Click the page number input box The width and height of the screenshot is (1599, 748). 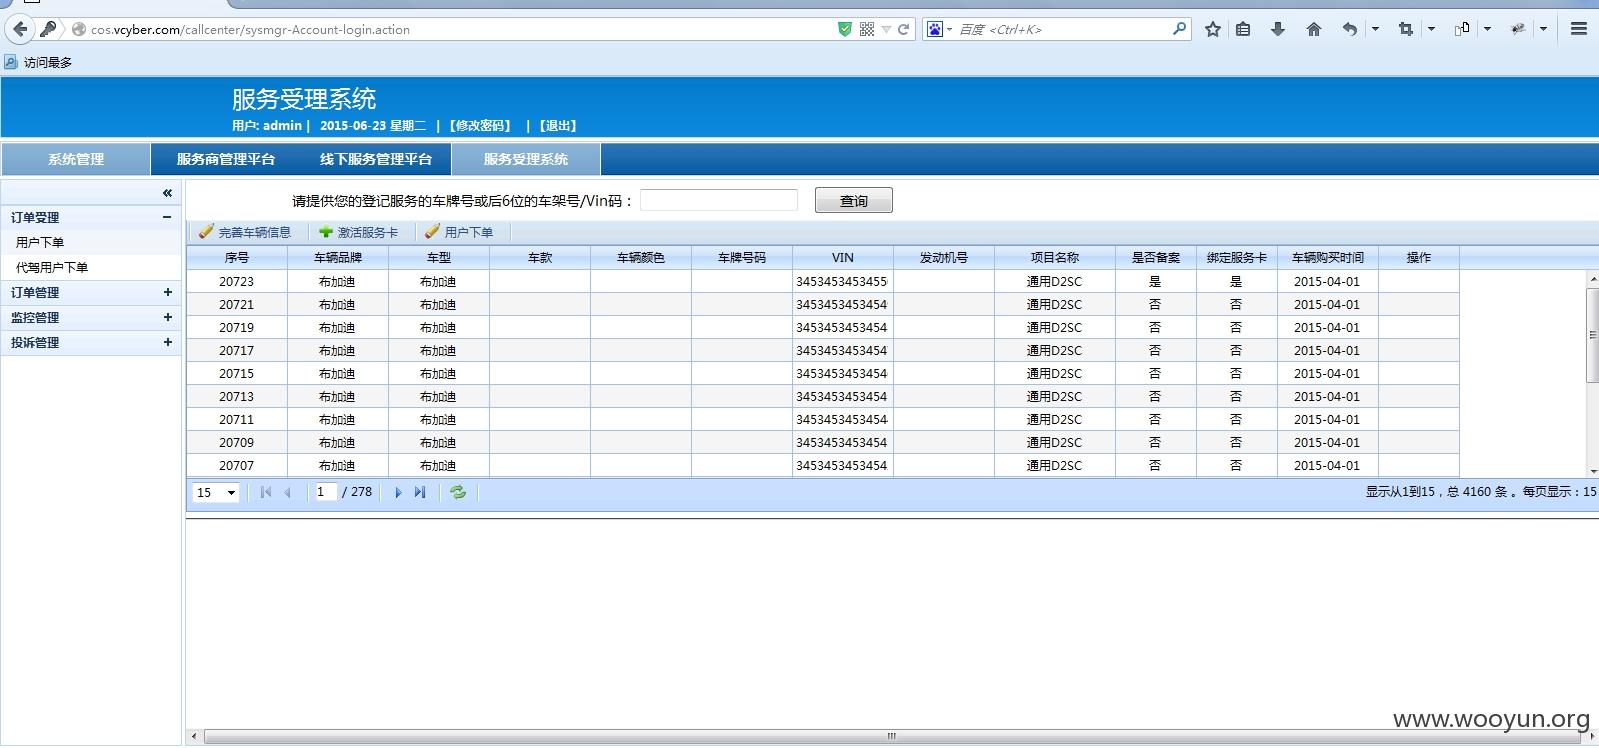click(325, 492)
